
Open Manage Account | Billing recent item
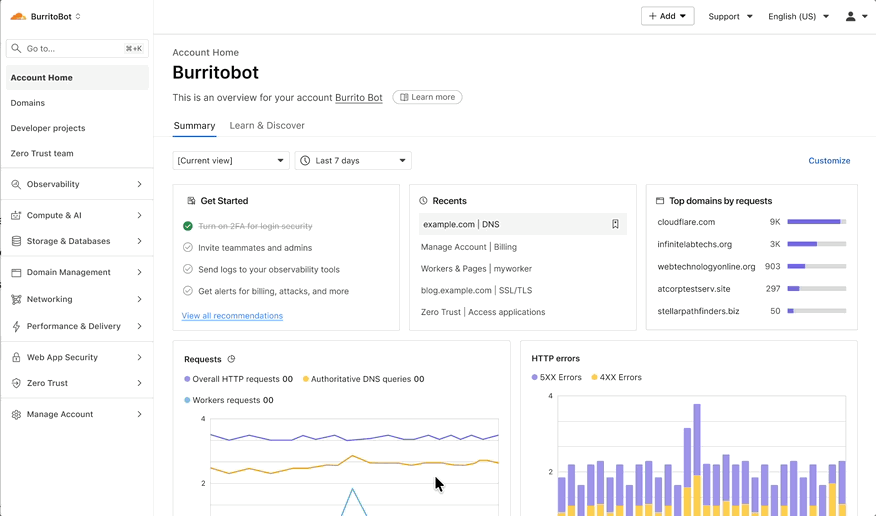(469, 247)
